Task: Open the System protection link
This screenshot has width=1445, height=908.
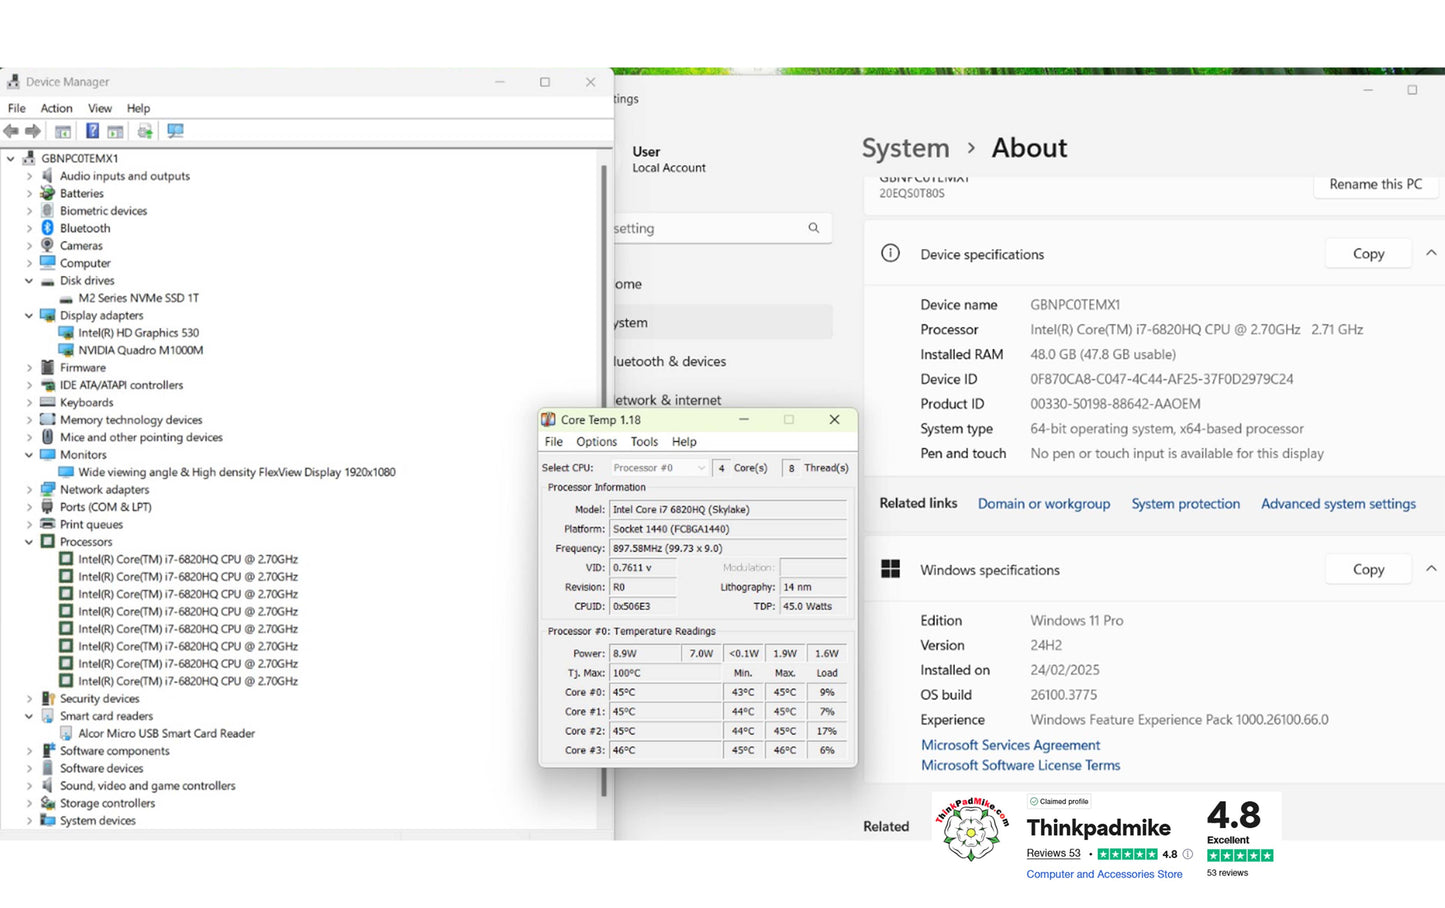Action: coord(1186,504)
